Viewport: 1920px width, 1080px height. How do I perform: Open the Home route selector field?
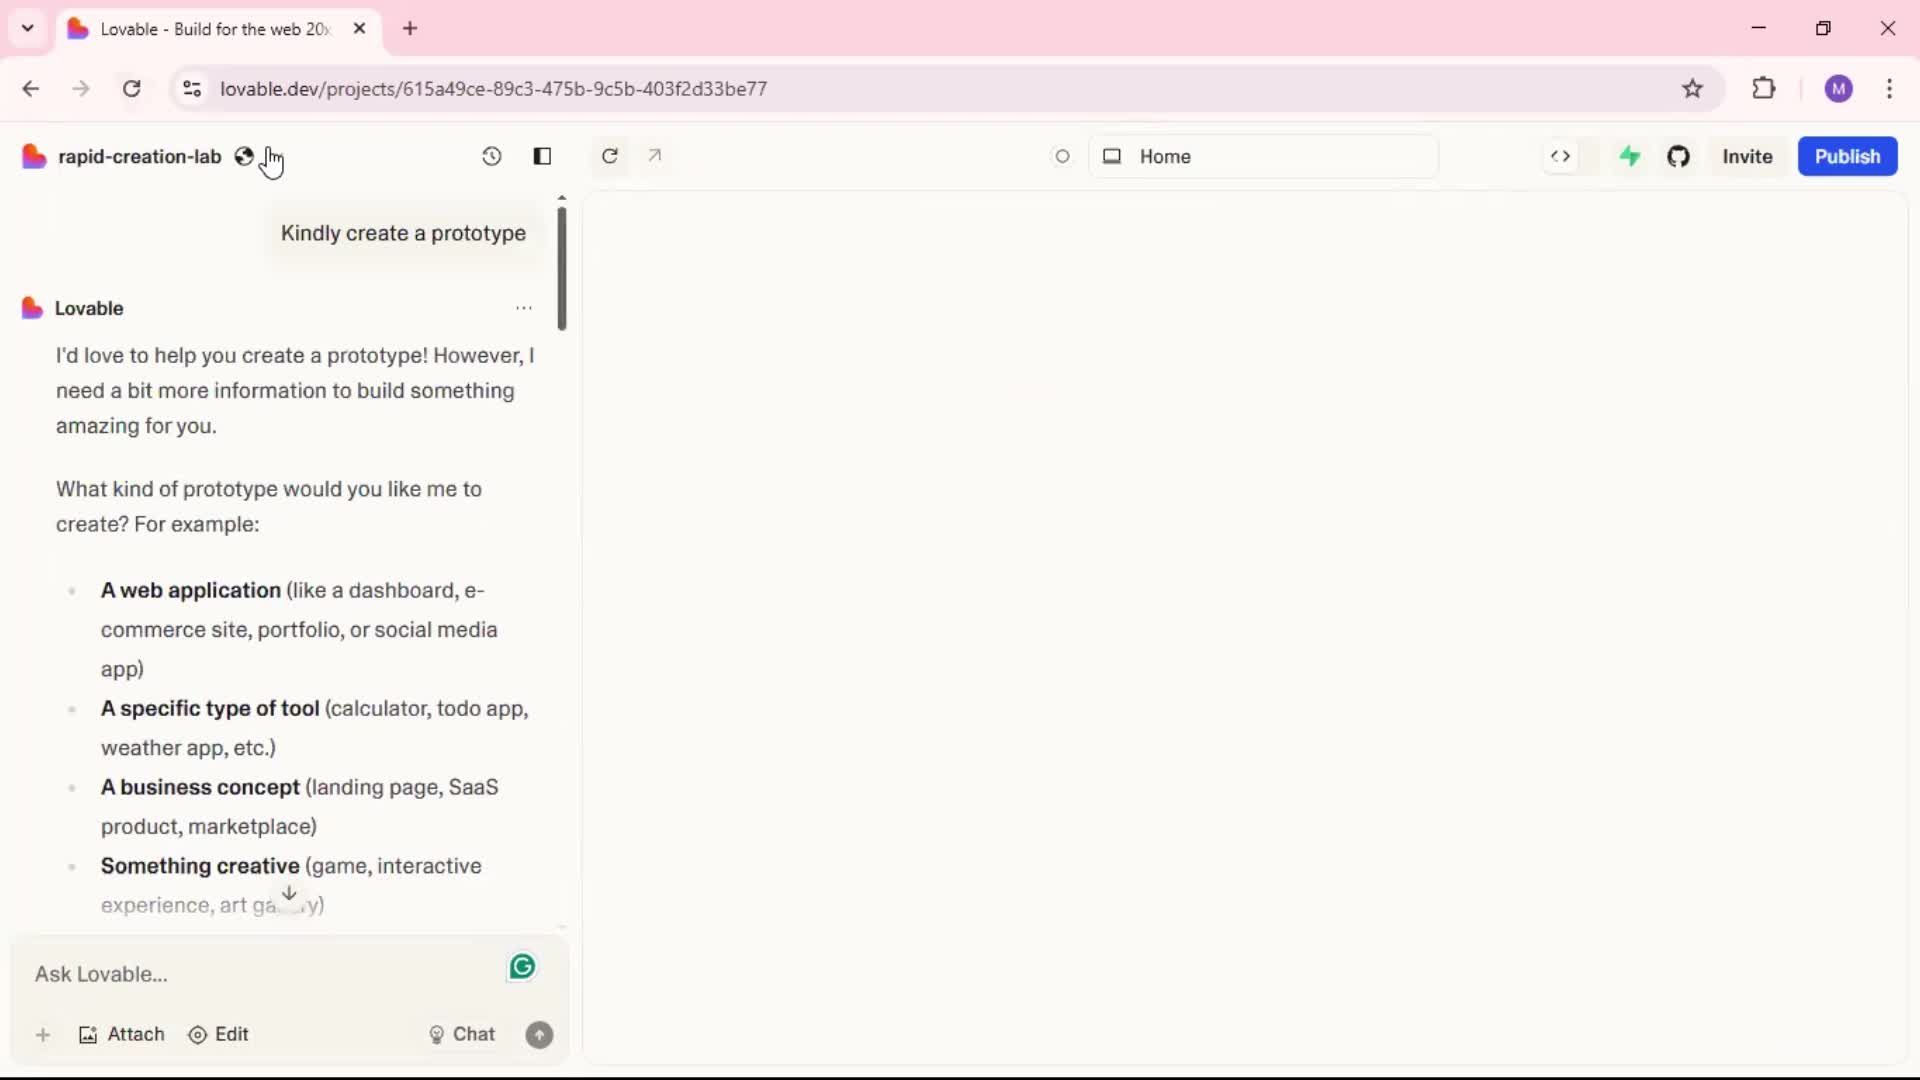coord(1264,156)
